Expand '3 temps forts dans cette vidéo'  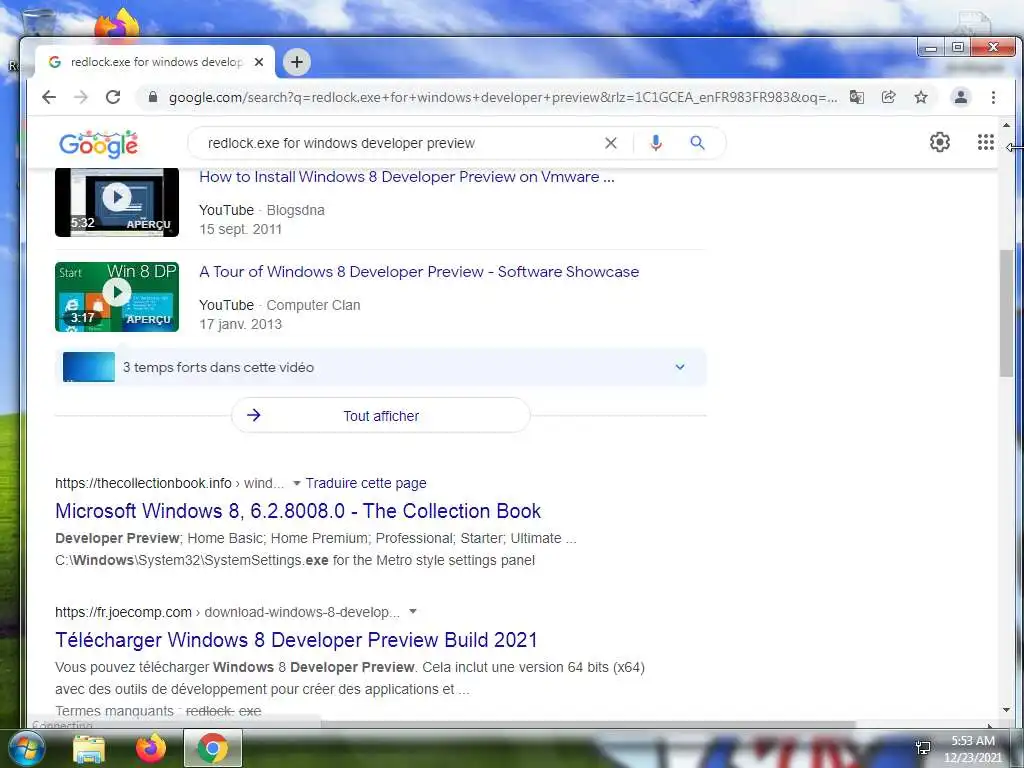[381, 367]
